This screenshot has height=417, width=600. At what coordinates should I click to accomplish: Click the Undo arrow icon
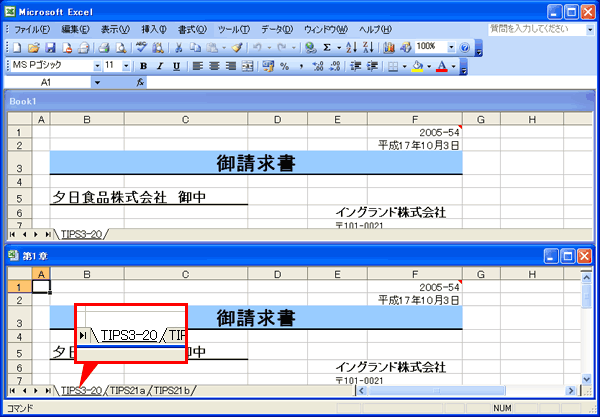click(257, 47)
